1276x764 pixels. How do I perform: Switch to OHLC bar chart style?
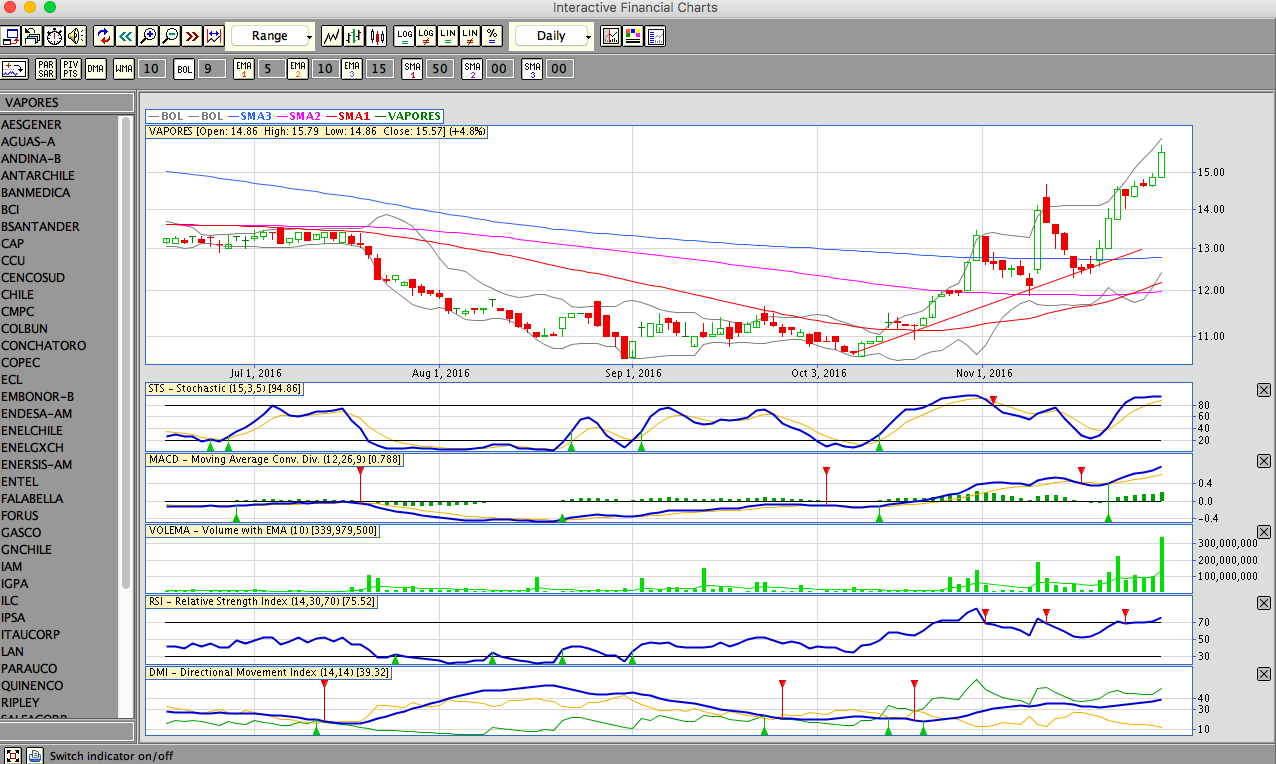(354, 36)
